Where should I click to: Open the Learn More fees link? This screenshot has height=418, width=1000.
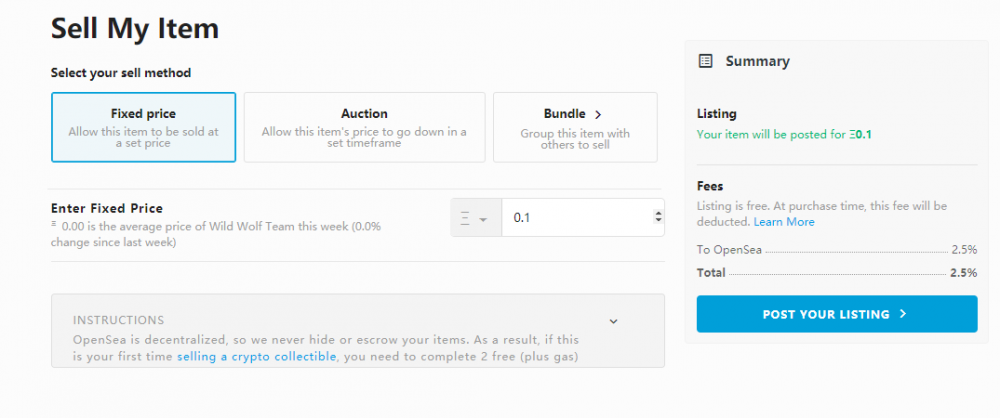[x=784, y=222]
